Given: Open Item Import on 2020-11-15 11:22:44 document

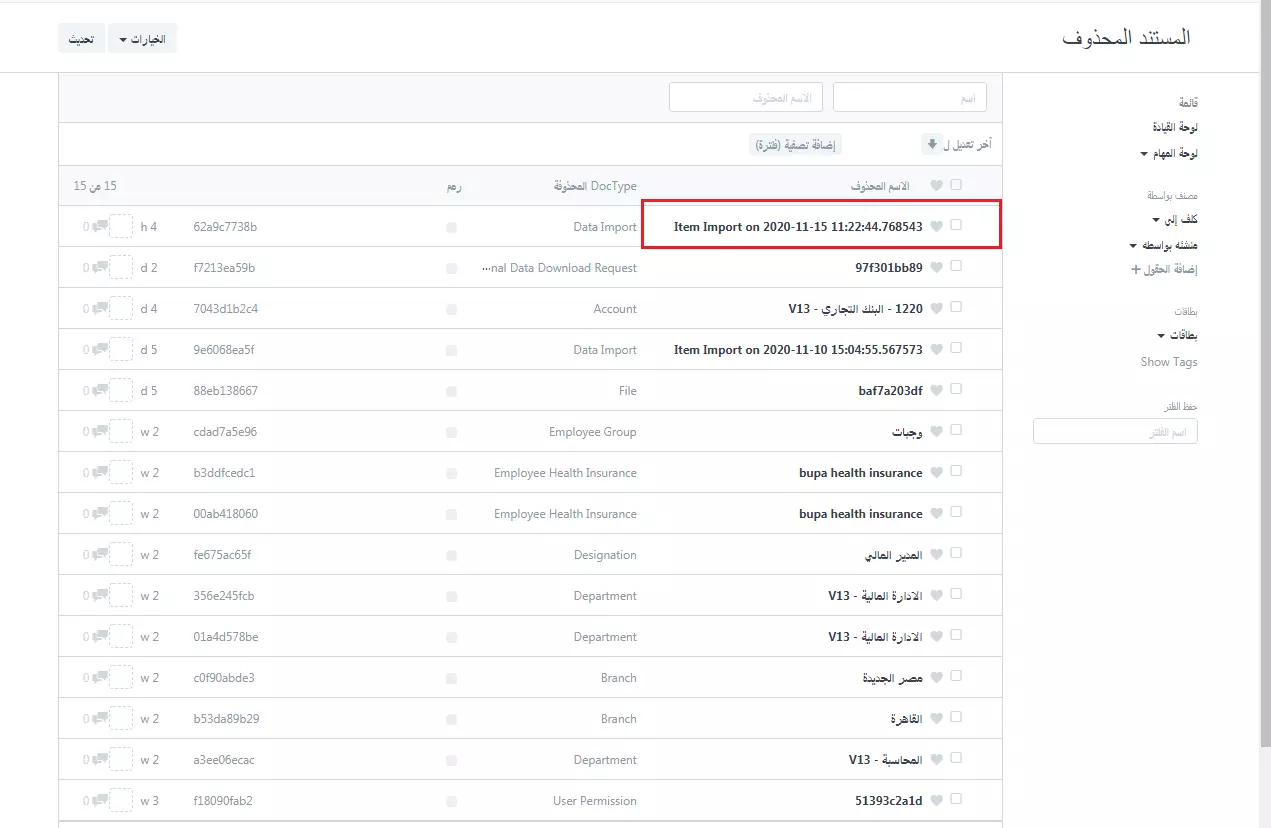Looking at the screenshot, I should (798, 227).
